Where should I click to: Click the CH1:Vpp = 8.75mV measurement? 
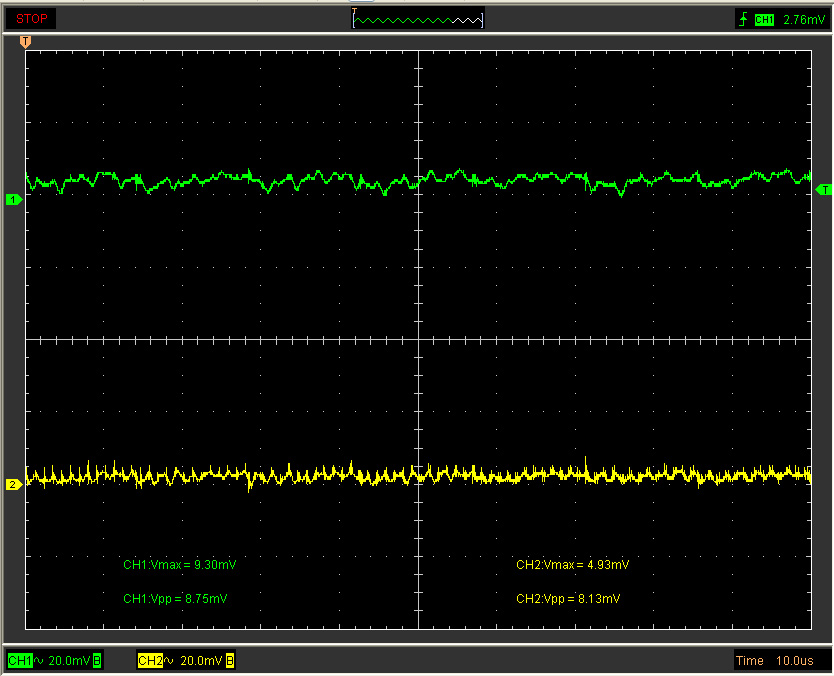point(175,599)
